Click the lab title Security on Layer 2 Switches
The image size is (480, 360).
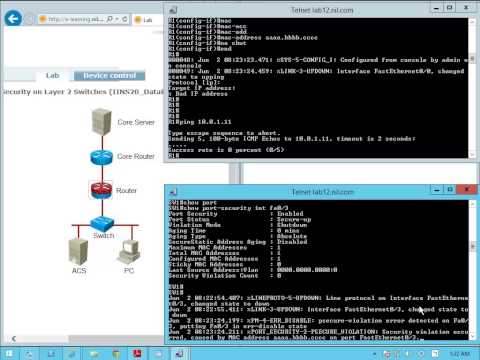[x=82, y=92]
